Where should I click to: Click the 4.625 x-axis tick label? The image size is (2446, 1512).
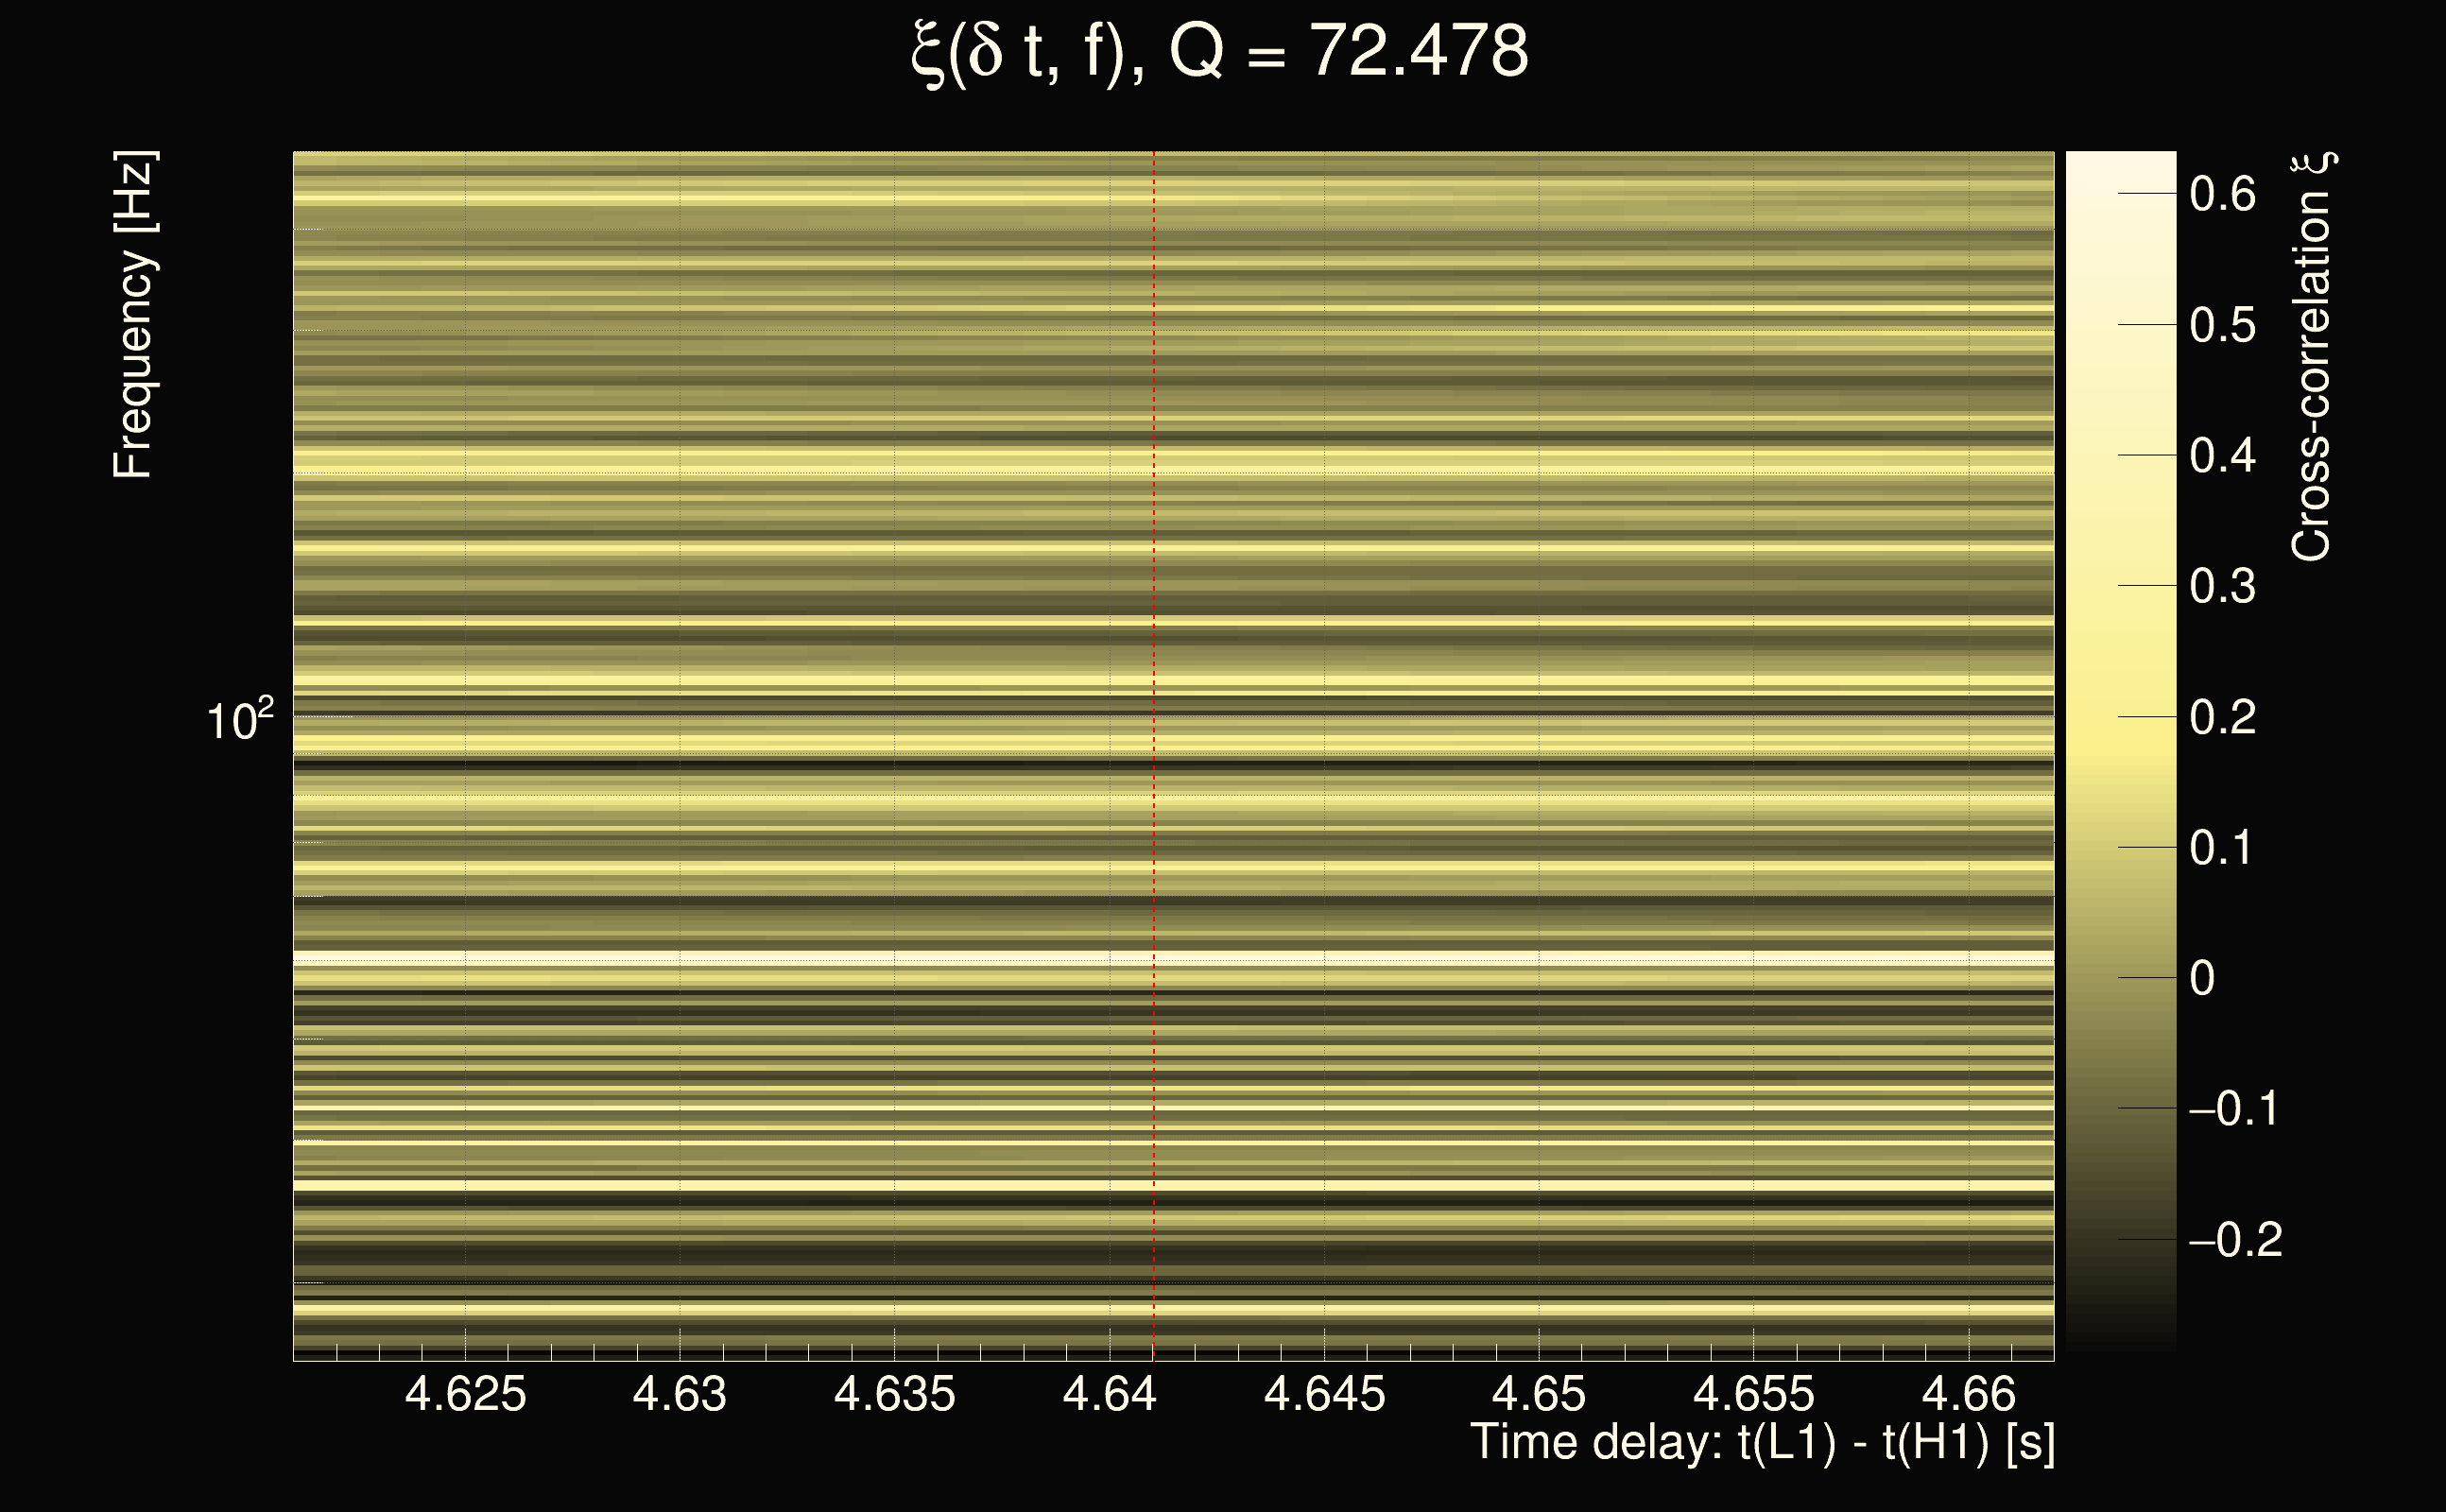coord(465,1394)
